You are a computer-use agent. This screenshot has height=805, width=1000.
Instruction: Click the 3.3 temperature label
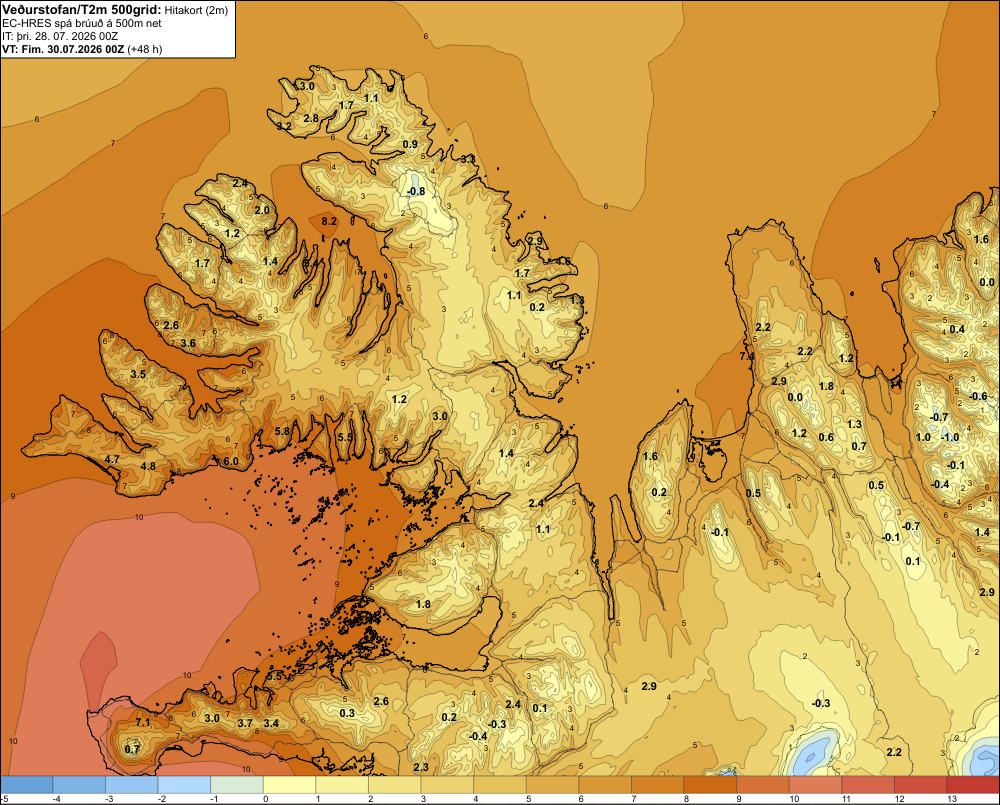coord(467,159)
